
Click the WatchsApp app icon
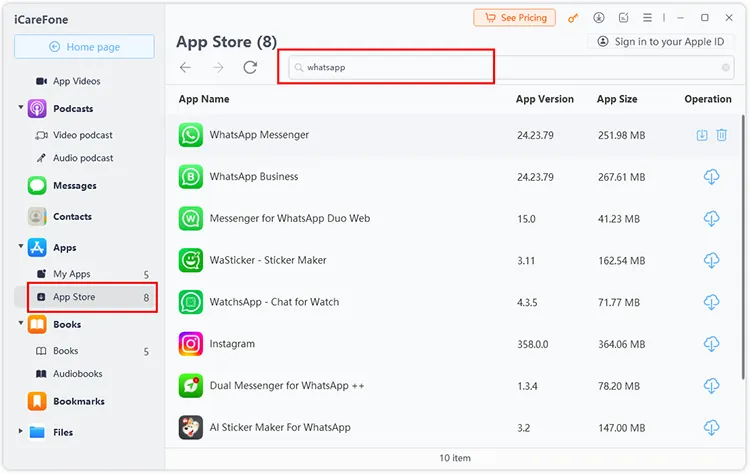point(191,302)
